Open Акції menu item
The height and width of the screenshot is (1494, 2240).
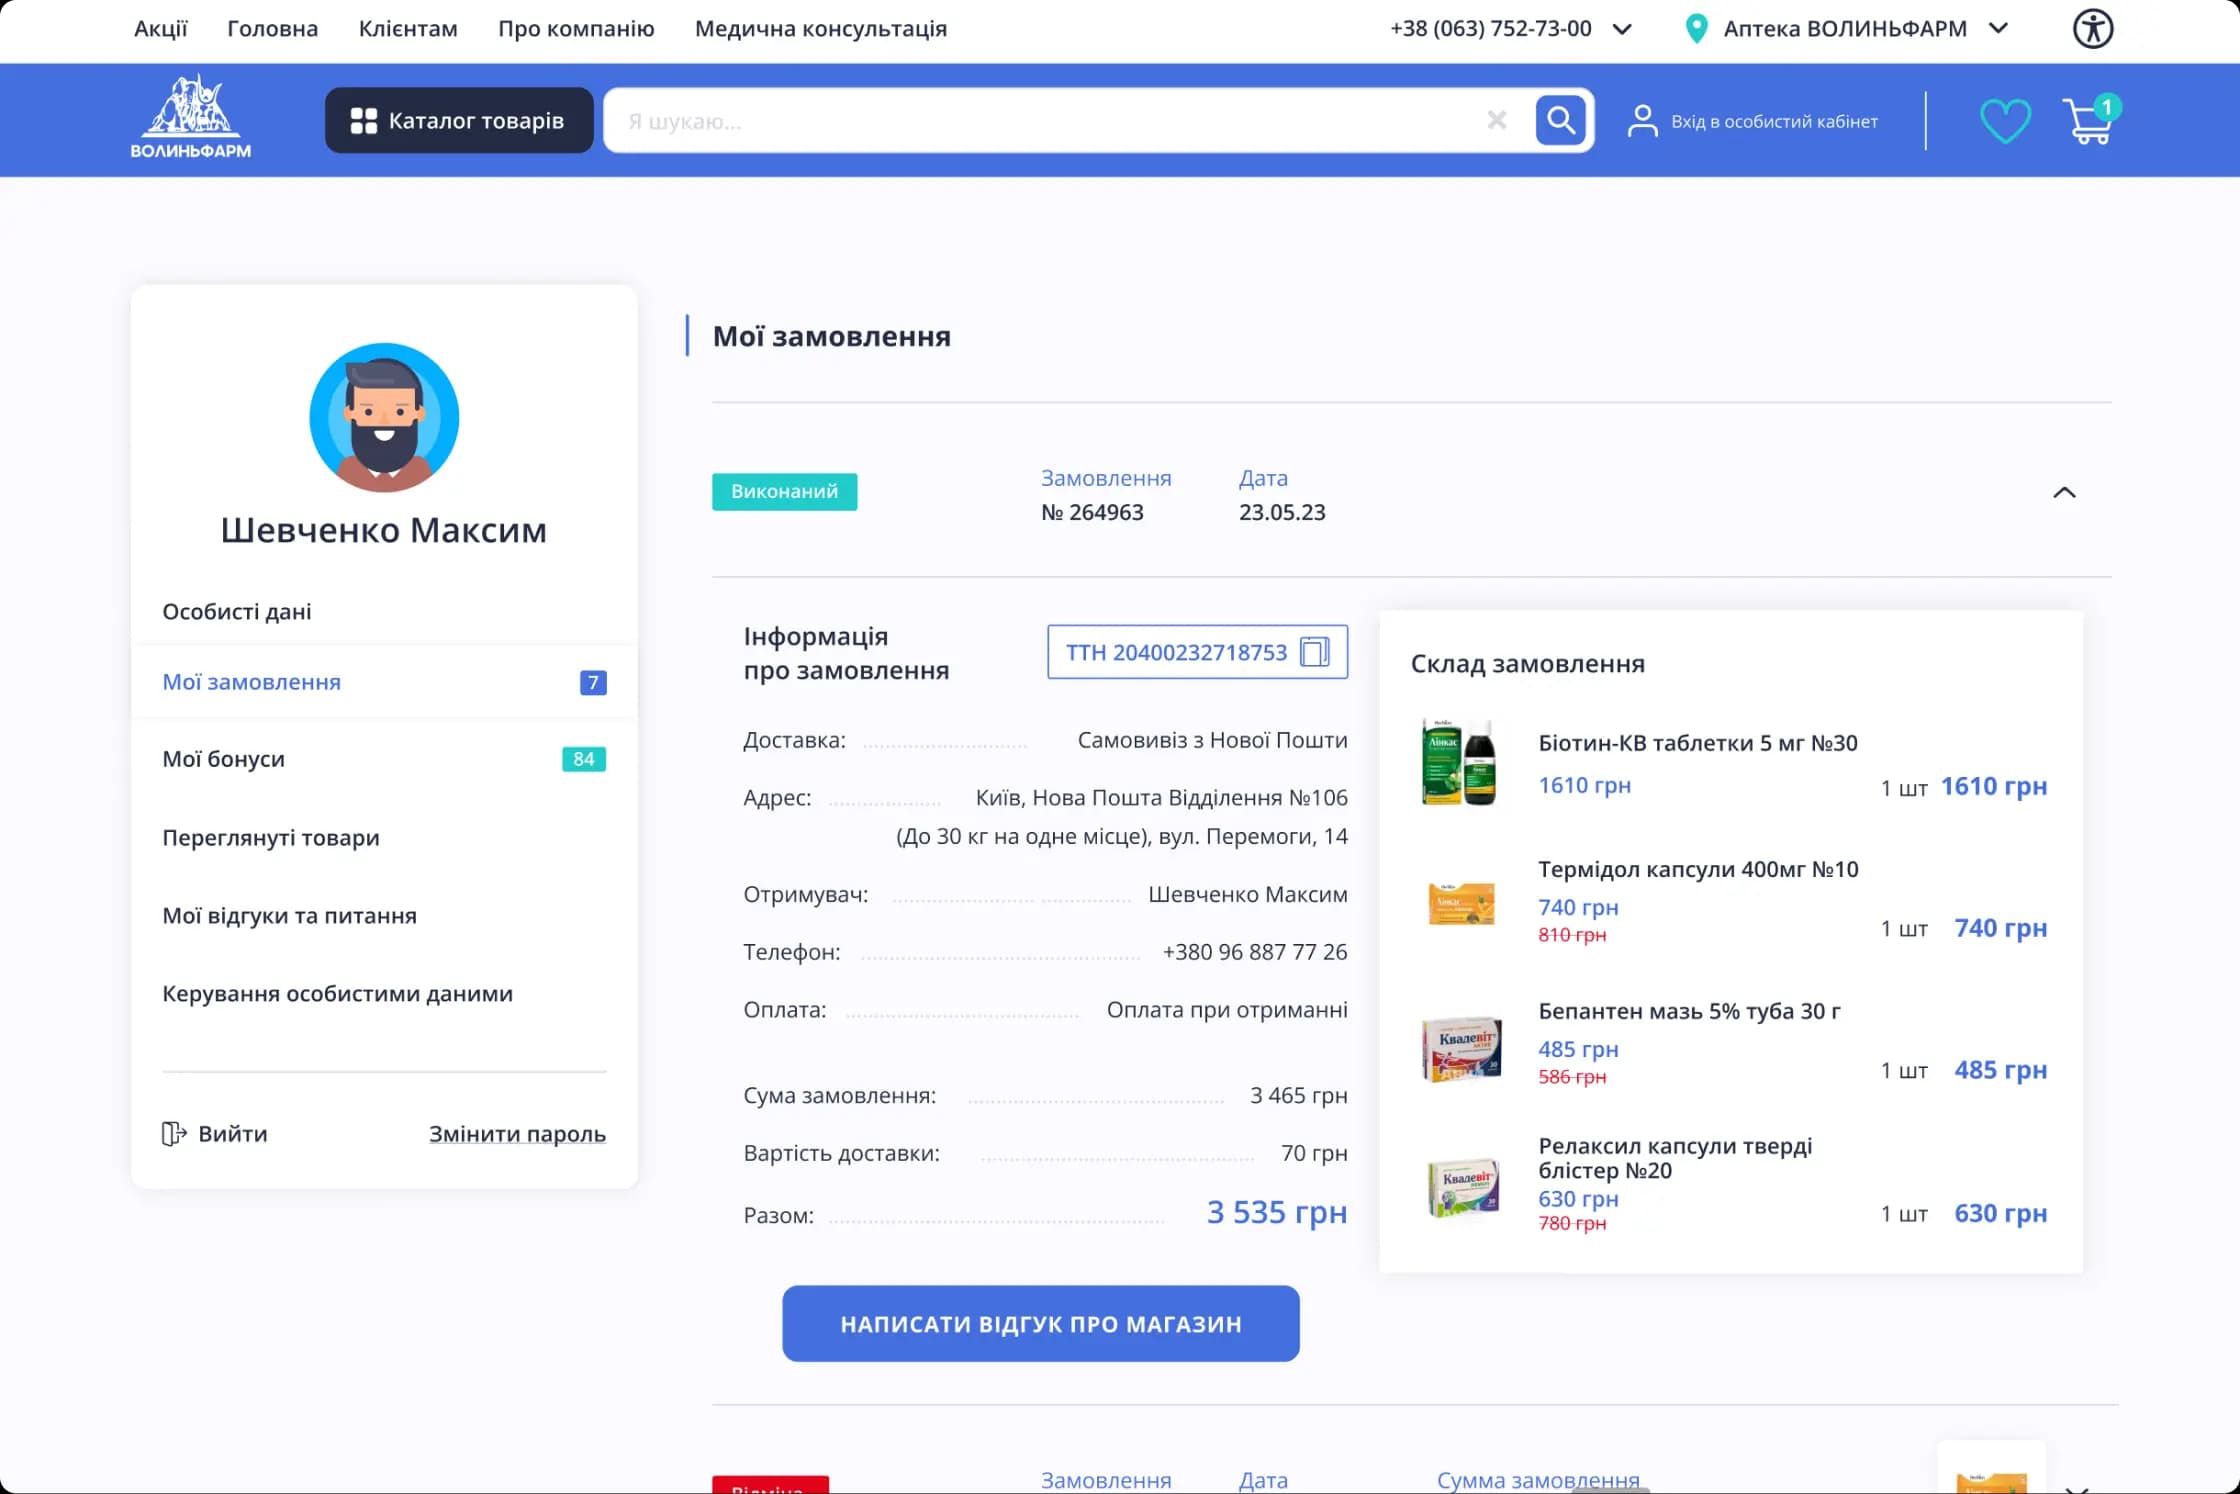coord(160,28)
